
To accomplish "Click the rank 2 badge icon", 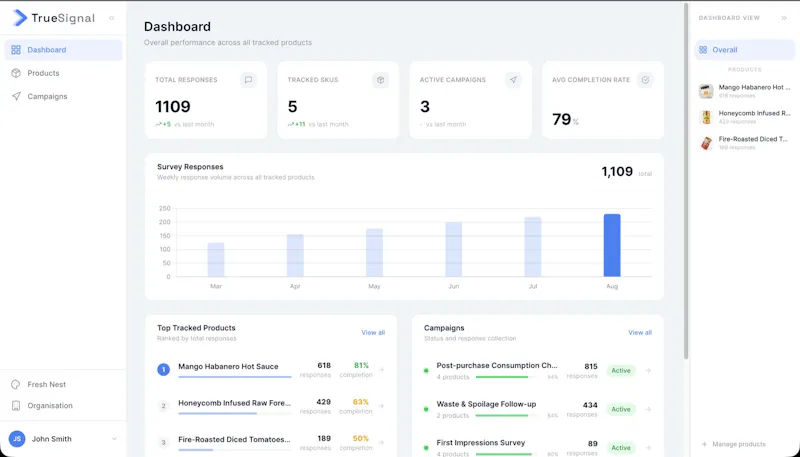I will coord(163,407).
